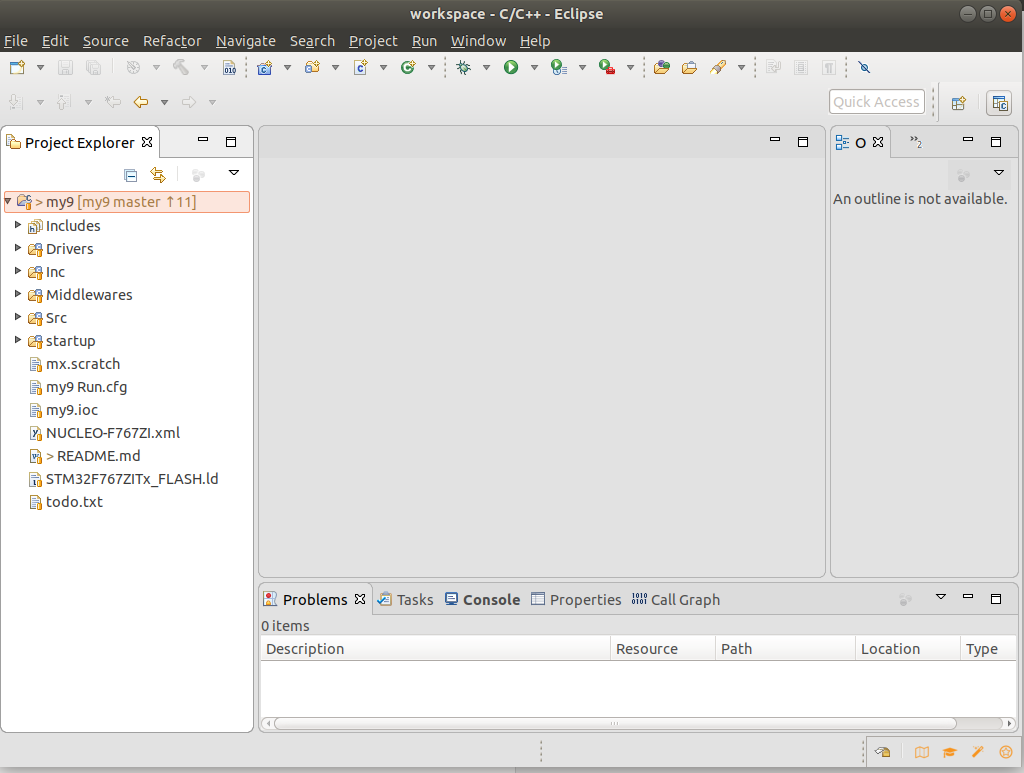Expand the Middlewares folder tree node
This screenshot has width=1024, height=773.
[18, 294]
